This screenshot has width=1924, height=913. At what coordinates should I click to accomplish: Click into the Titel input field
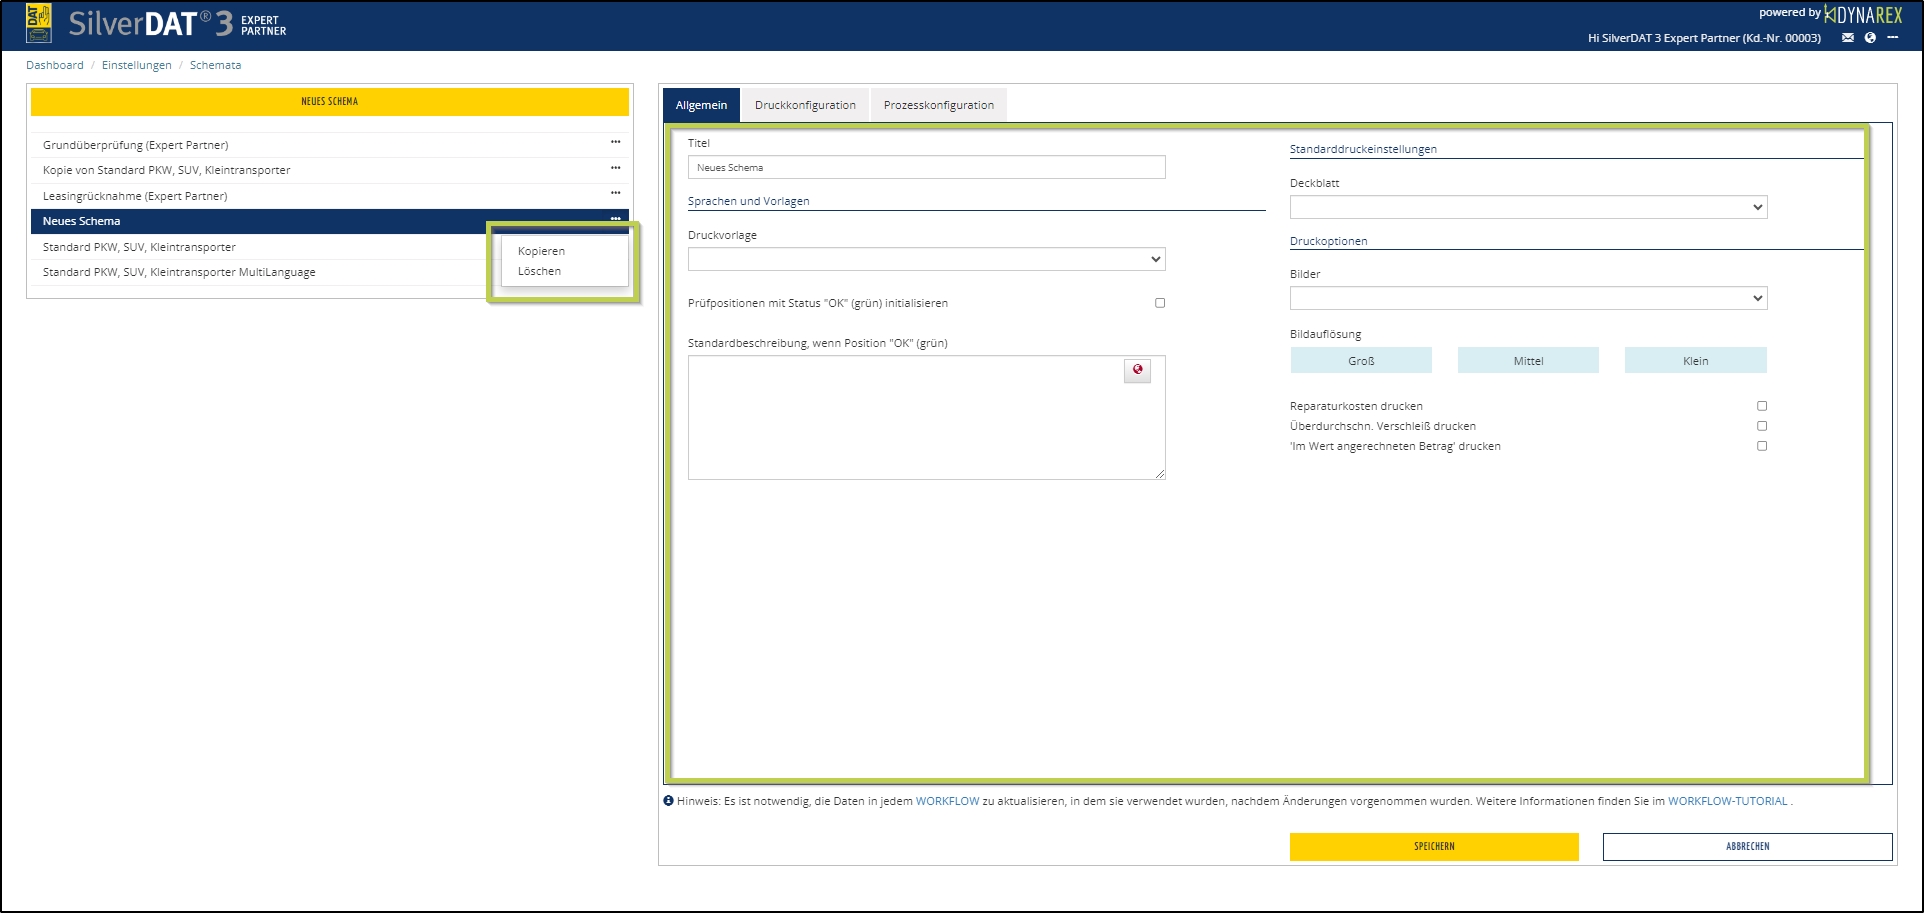point(926,167)
